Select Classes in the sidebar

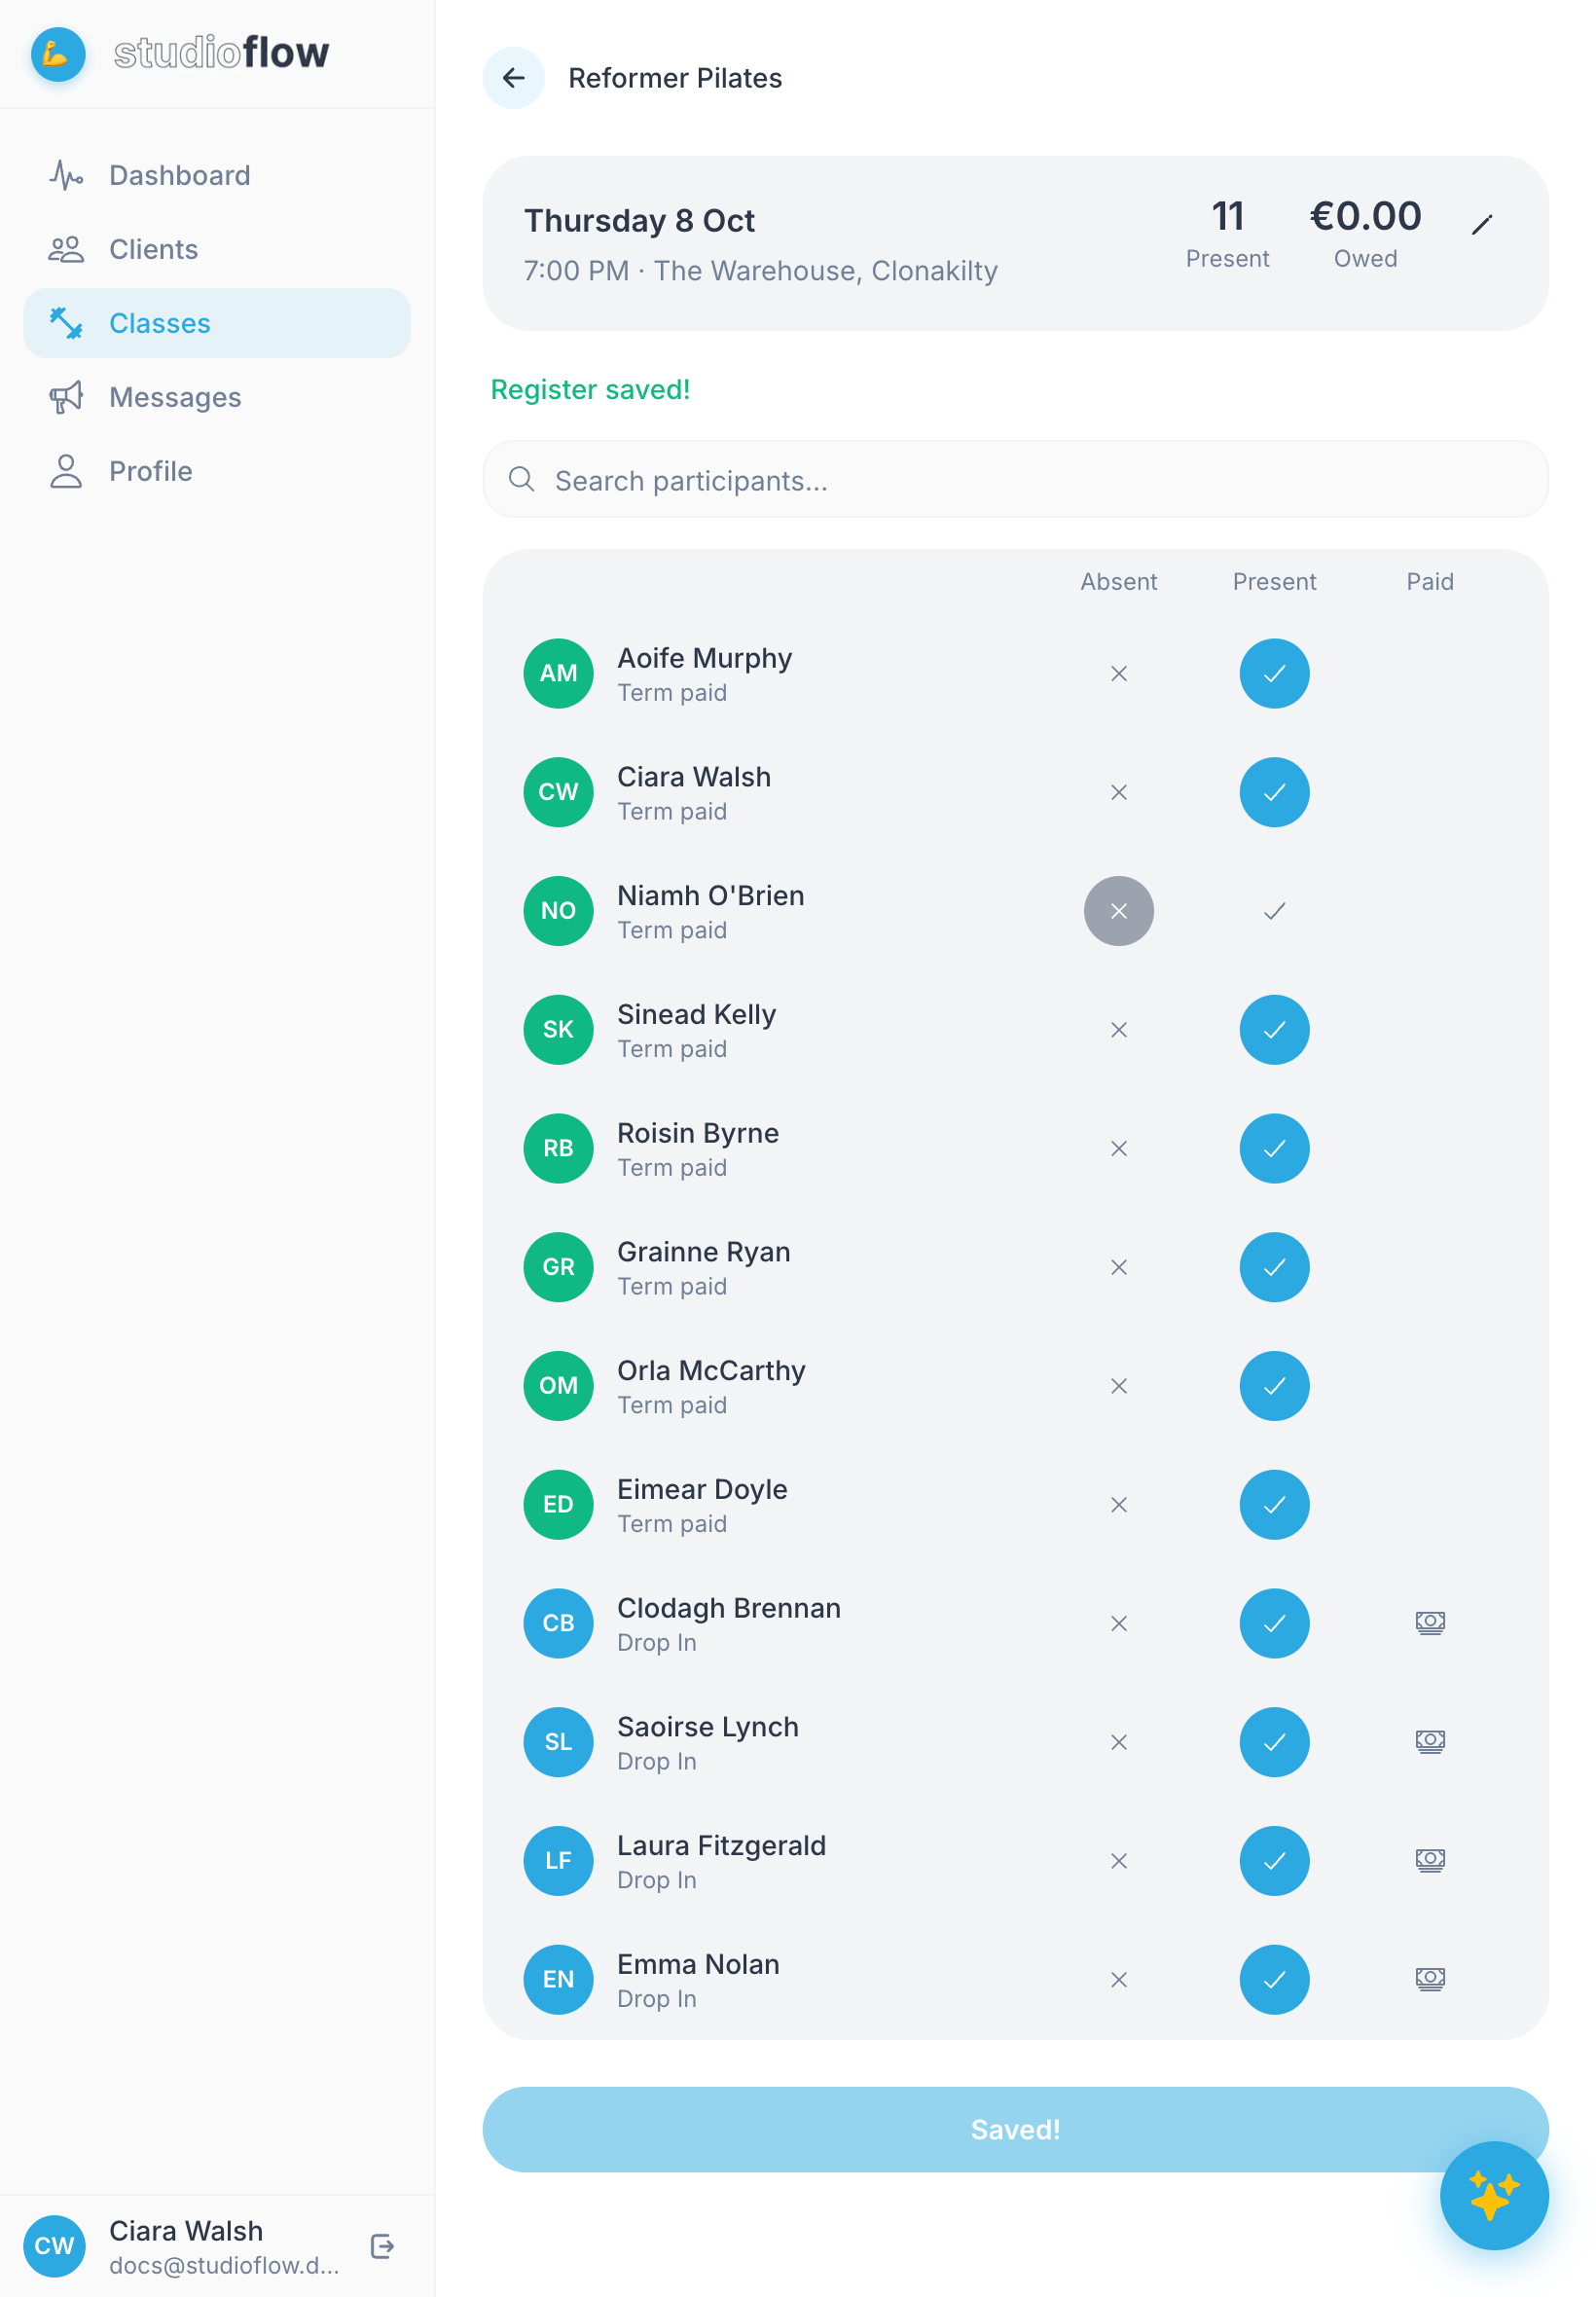pos(217,323)
